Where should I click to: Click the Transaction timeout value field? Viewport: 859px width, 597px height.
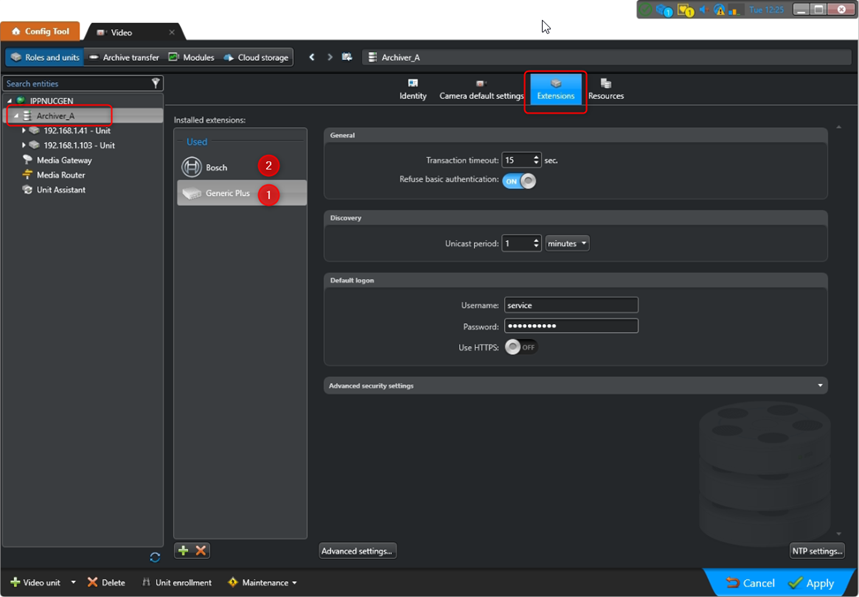click(x=516, y=160)
